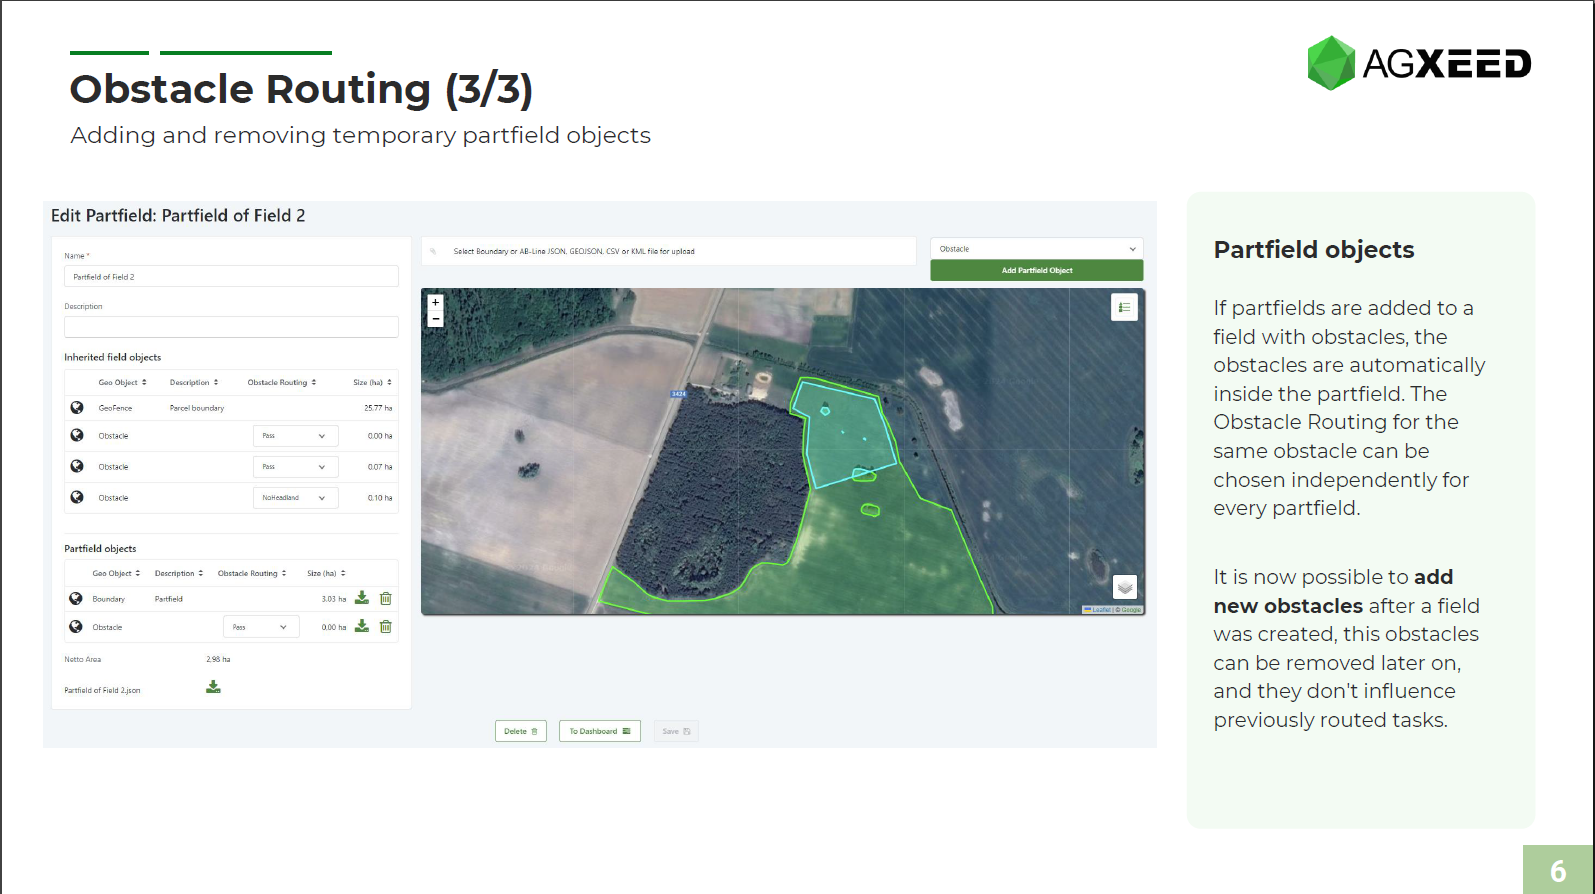Open the Obstacle object type dropdown above map
Screen dimensions: 1595x894
click(1036, 249)
